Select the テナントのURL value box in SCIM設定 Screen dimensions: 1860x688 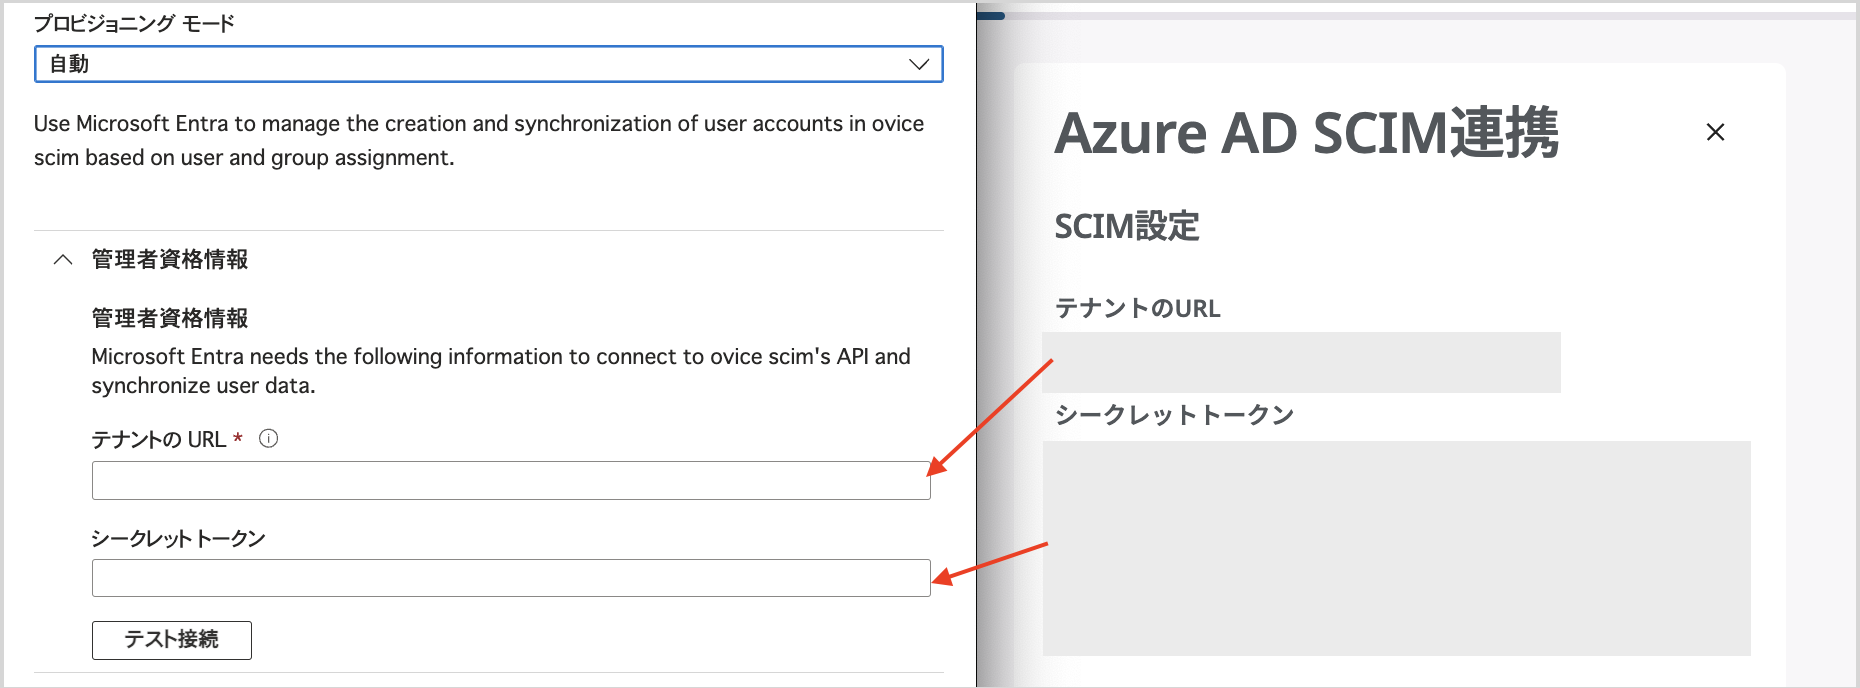coord(1301,362)
